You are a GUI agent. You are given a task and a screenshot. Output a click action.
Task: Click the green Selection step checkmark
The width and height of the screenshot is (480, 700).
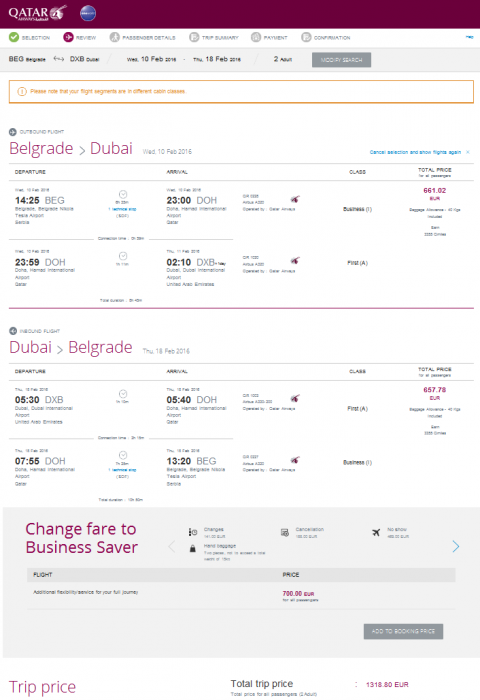[x=14, y=38]
